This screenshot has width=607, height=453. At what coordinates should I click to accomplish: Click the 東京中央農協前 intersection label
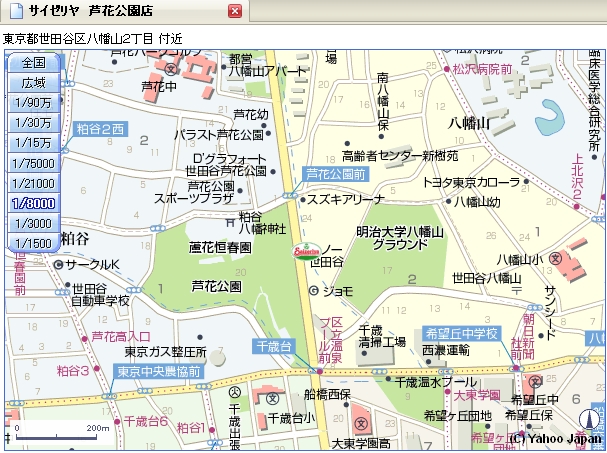pyautogui.click(x=159, y=371)
